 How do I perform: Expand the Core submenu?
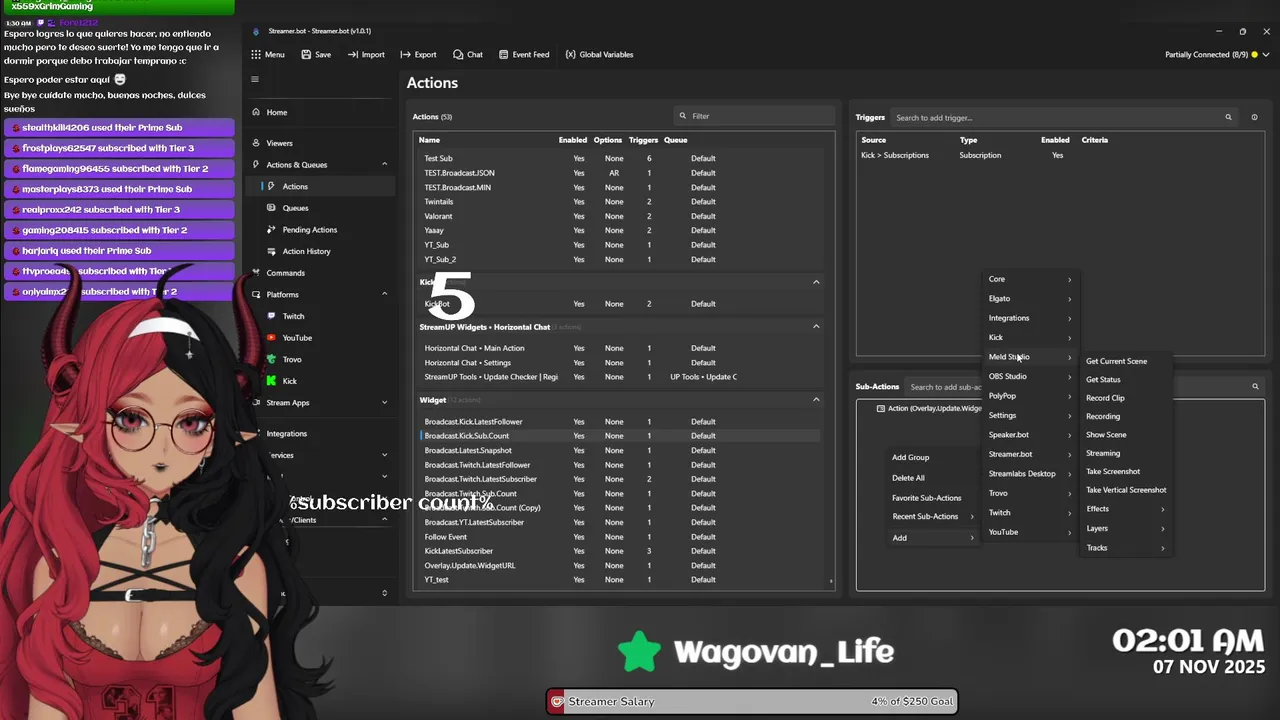click(1030, 279)
